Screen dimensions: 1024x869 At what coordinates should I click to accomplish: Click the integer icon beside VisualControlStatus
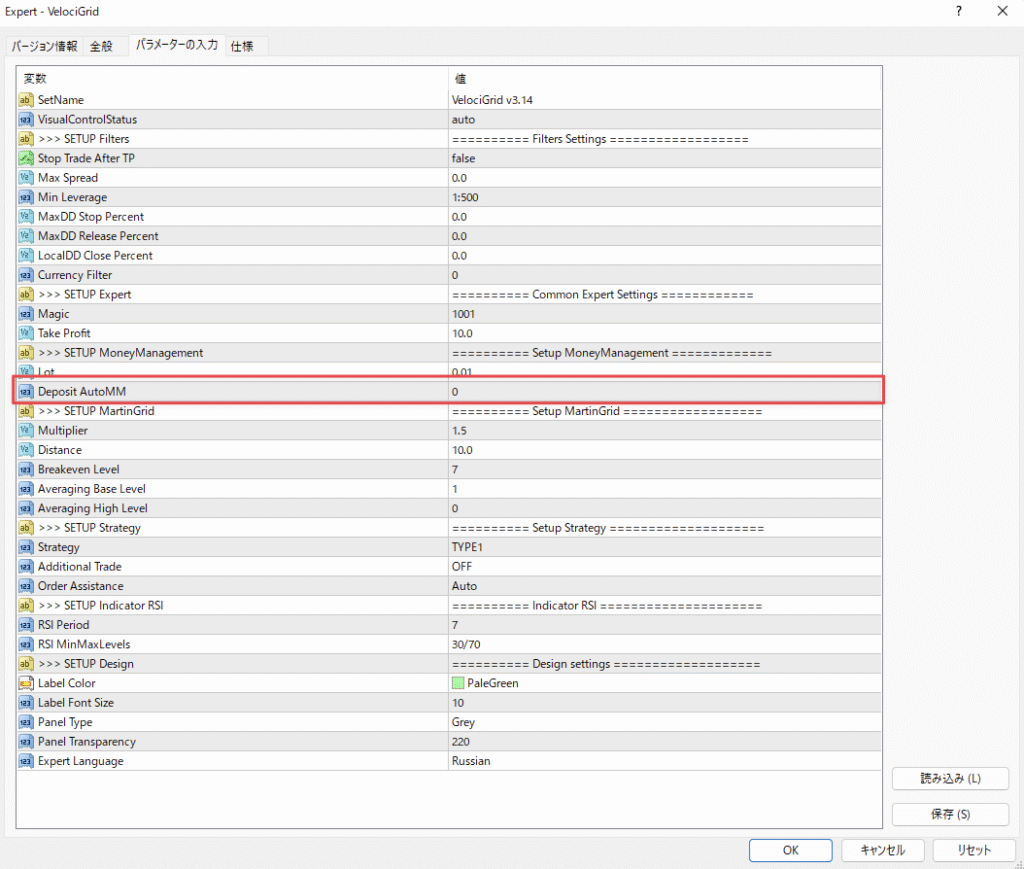tap(25, 119)
